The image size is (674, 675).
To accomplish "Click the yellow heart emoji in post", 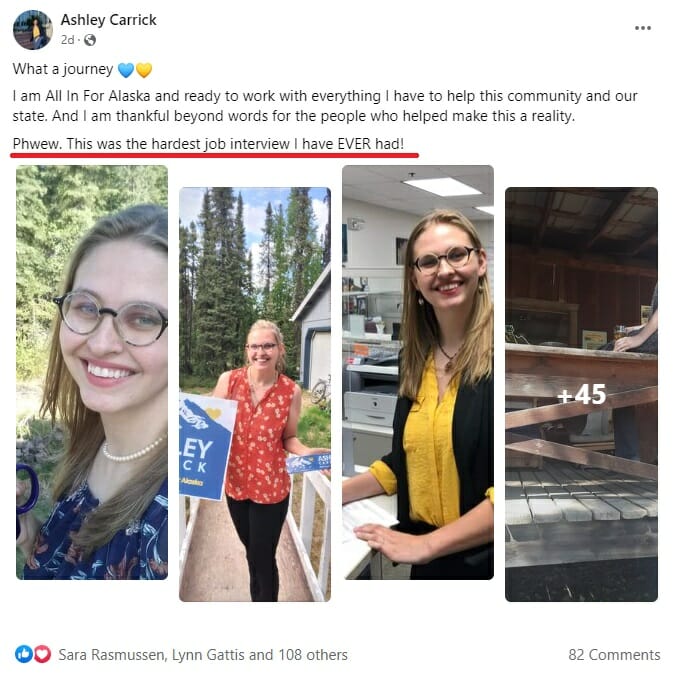I will (x=144, y=70).
